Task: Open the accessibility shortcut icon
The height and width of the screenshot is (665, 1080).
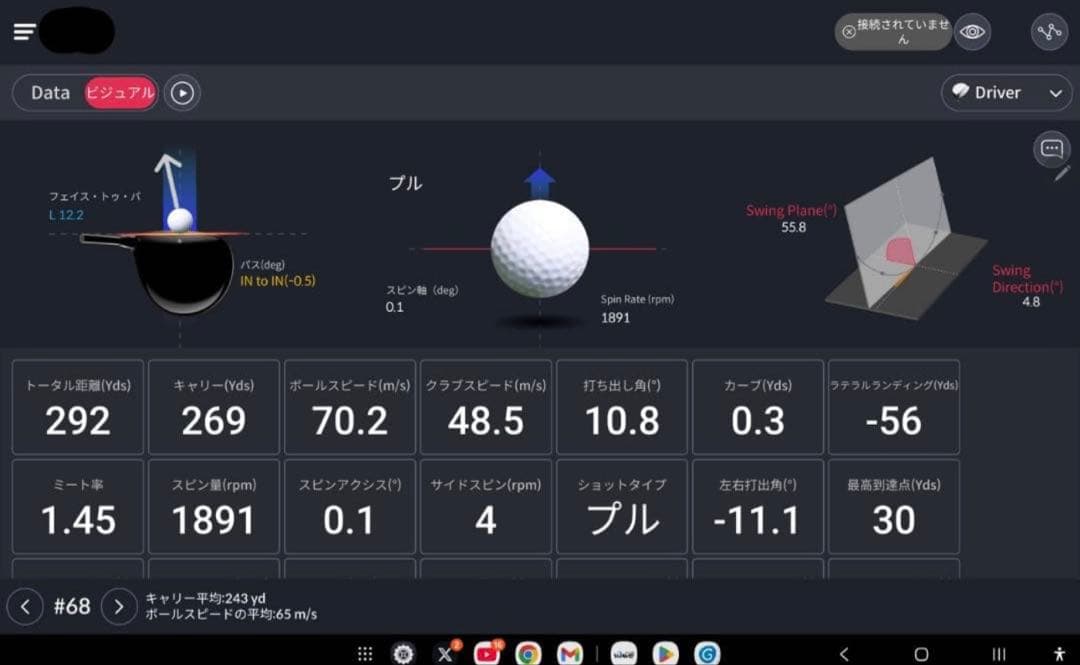Action: pos(1059,654)
